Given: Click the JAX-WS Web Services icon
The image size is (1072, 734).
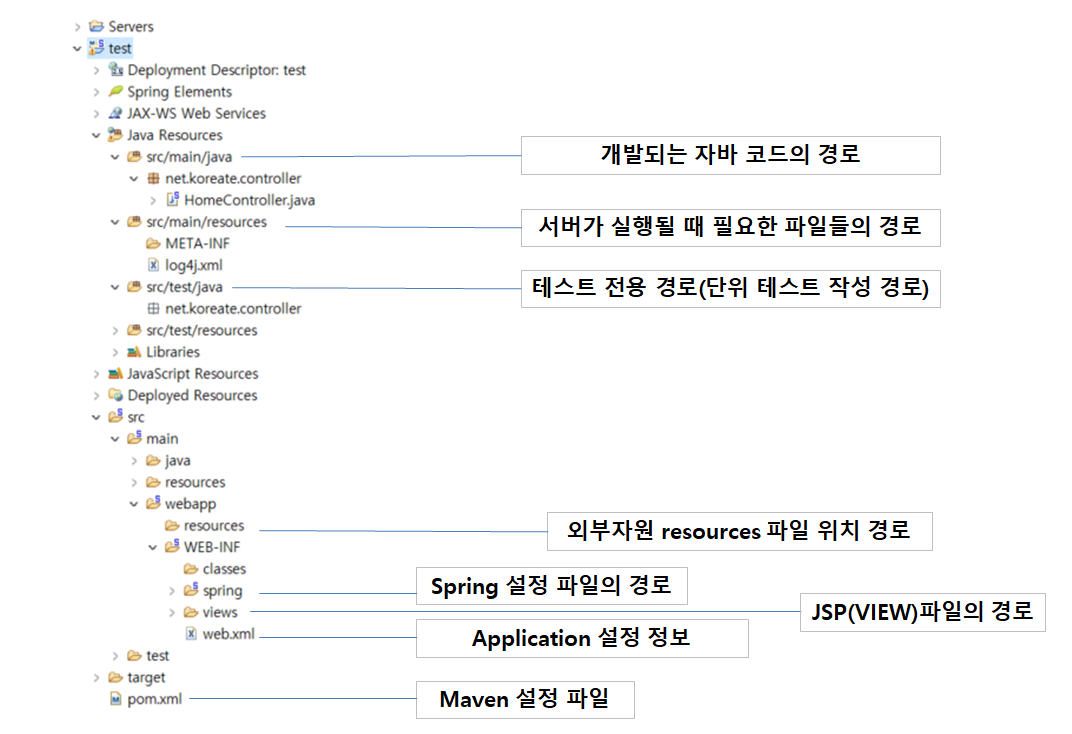Looking at the screenshot, I should click(116, 113).
